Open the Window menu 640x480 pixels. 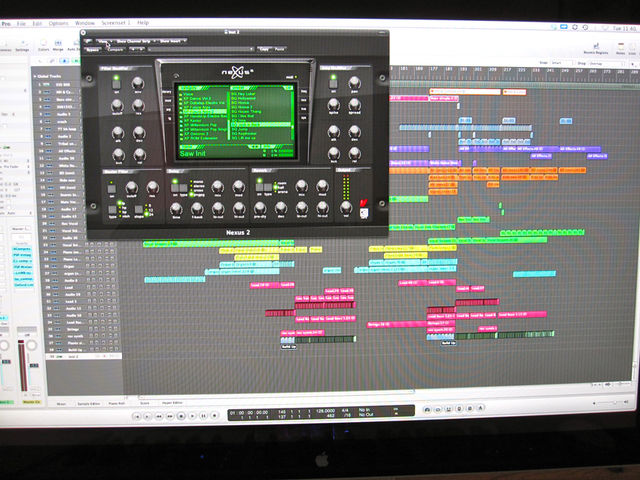click(84, 23)
